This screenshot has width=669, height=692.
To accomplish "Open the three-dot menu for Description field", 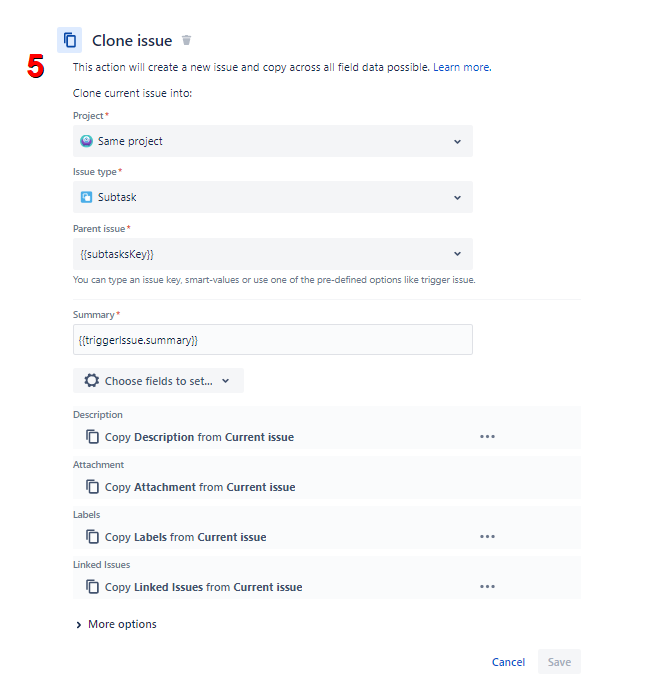I will coord(487,436).
